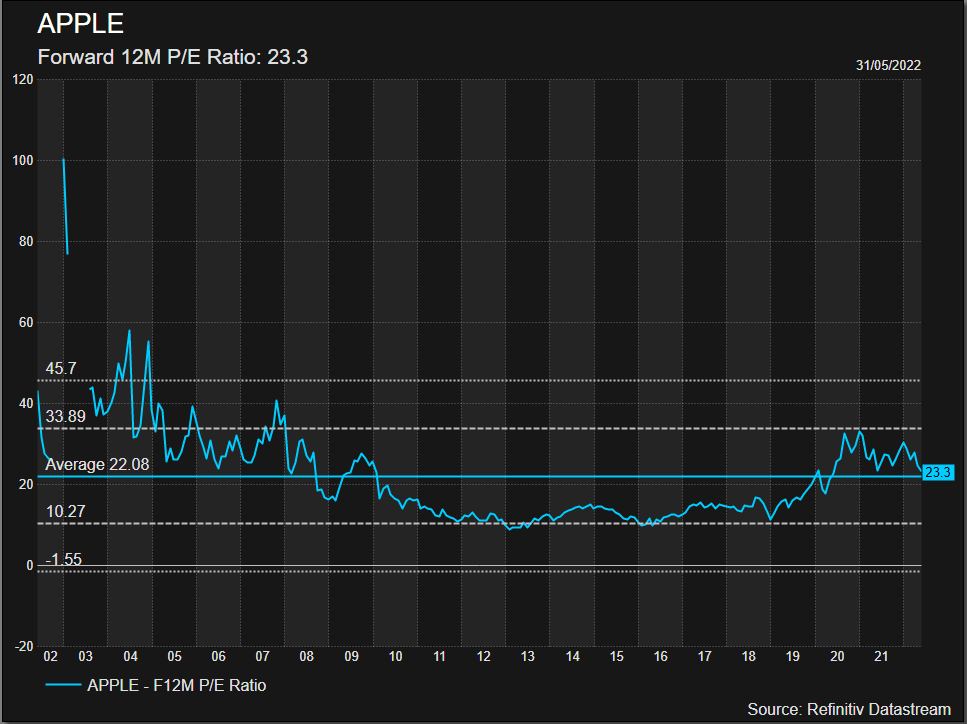Select year 13 on the x-axis
This screenshot has width=967, height=724.
[528, 656]
